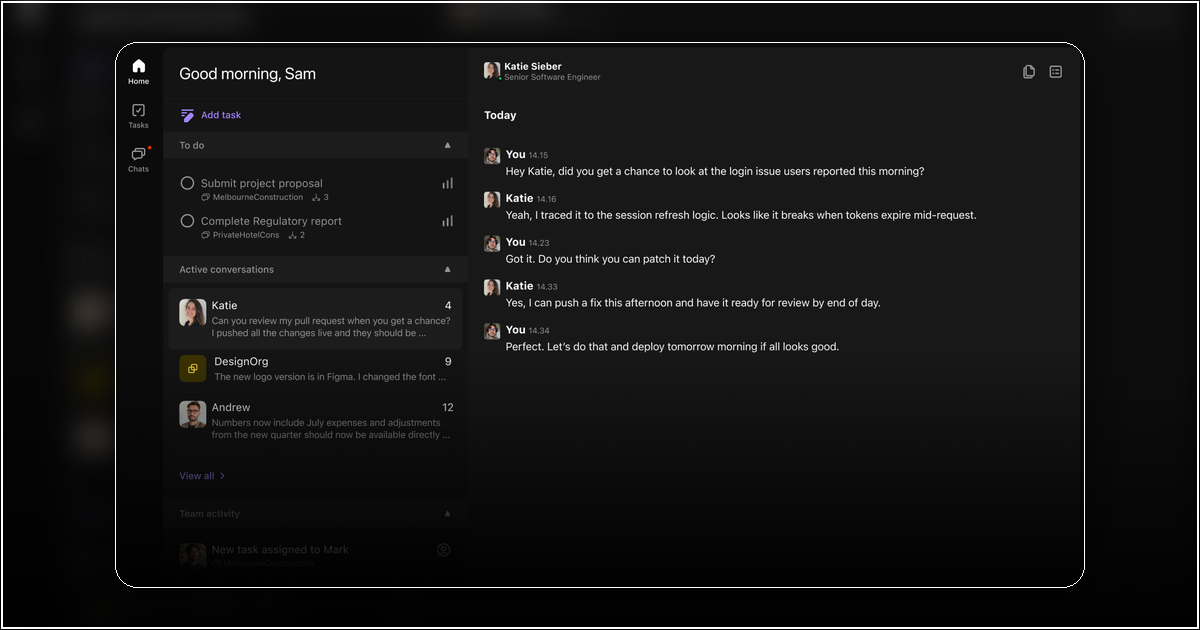Click the person icon beside Mark's task
The width and height of the screenshot is (1200, 630).
pyautogui.click(x=444, y=550)
